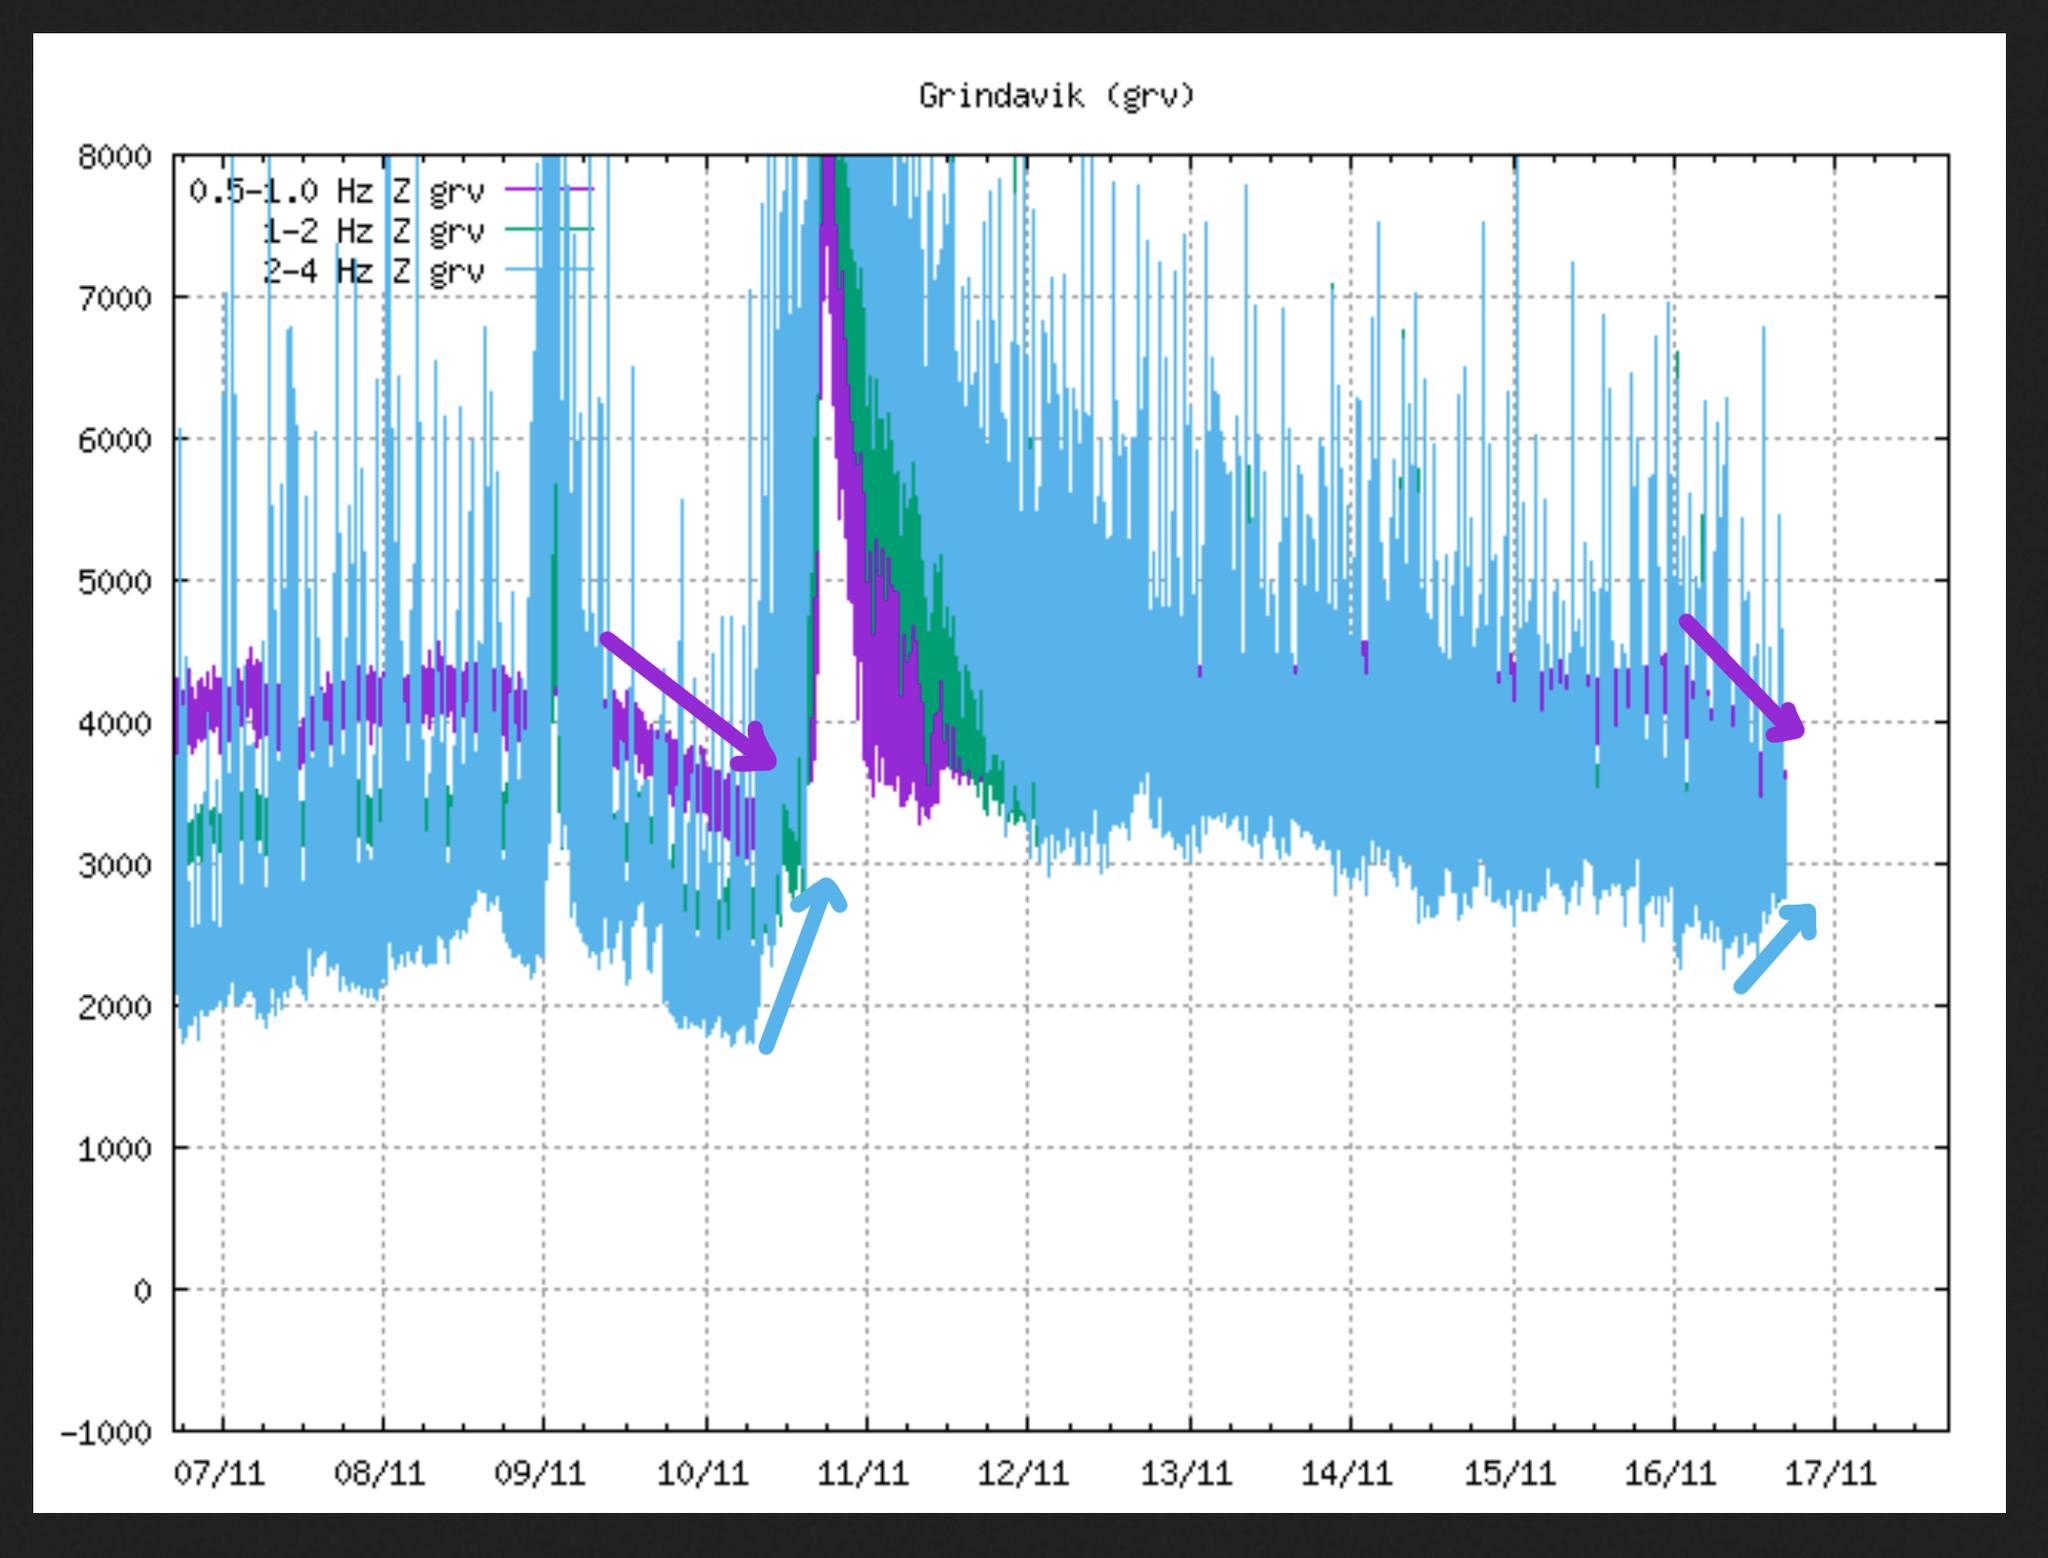Viewport: 2048px width, 1558px height.
Task: Click the y-axis label "6000"
Action: coord(114,440)
